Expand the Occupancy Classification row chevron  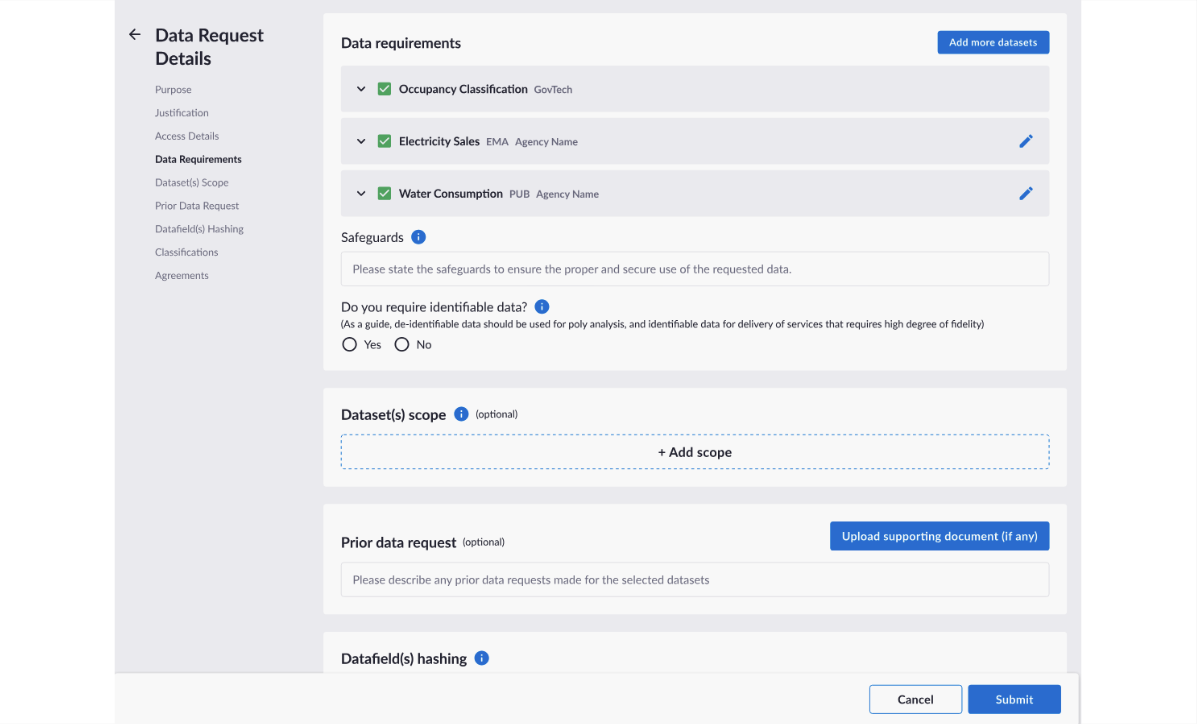click(x=361, y=89)
